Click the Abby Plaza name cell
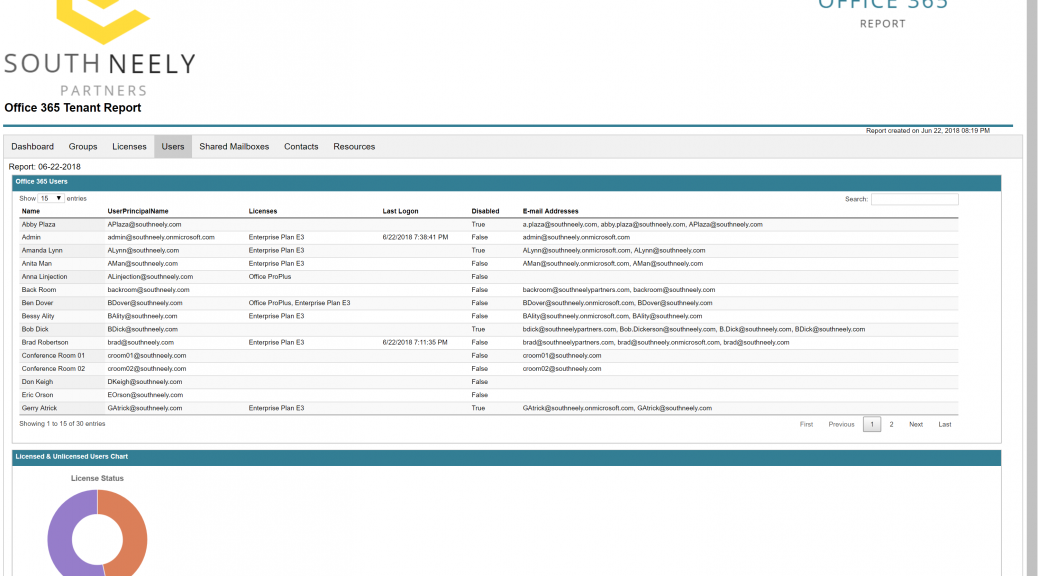The height and width of the screenshot is (576, 1038). pyautogui.click(x=38, y=224)
